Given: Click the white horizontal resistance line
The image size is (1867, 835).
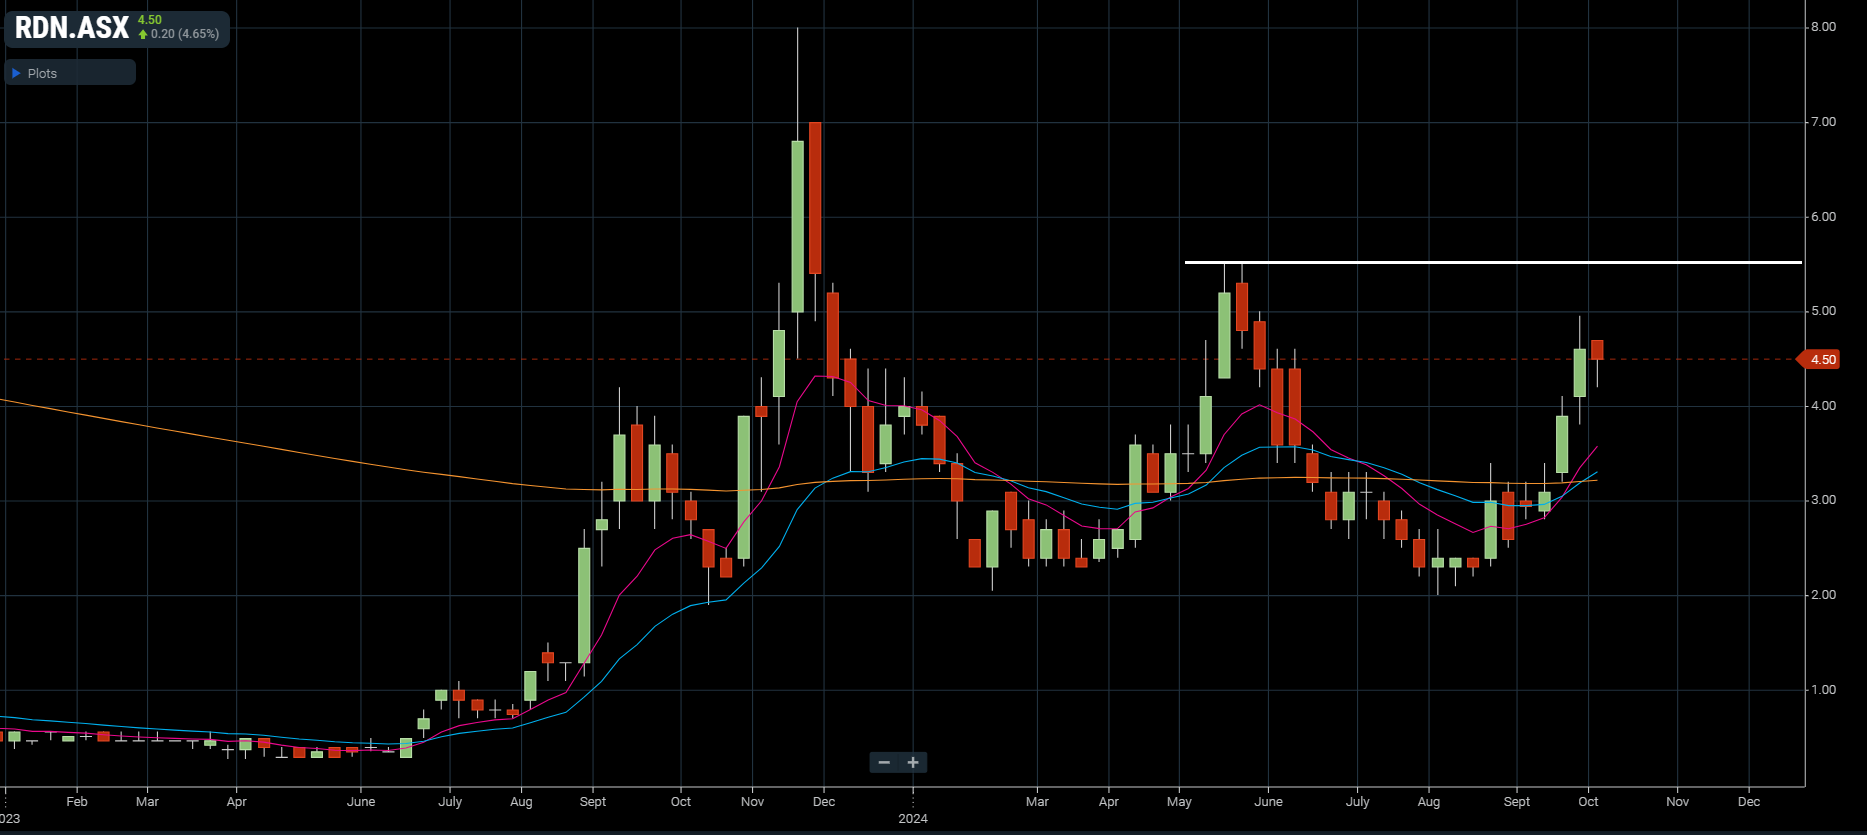Looking at the screenshot, I should 1493,262.
